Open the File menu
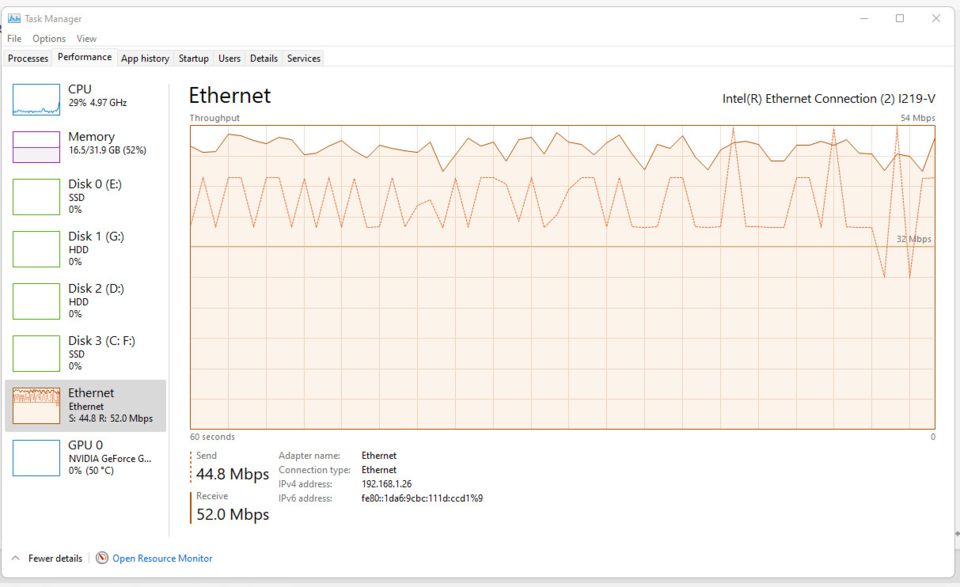Image resolution: width=960 pixels, height=587 pixels. pyautogui.click(x=14, y=39)
